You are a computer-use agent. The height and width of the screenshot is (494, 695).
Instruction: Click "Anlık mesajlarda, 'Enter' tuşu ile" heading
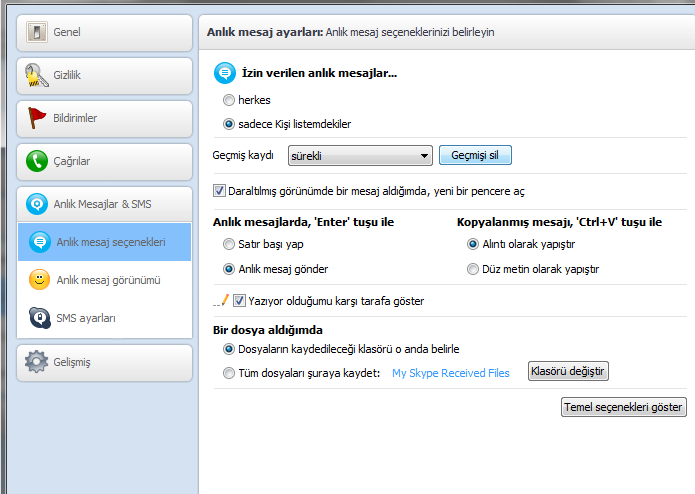tap(303, 222)
